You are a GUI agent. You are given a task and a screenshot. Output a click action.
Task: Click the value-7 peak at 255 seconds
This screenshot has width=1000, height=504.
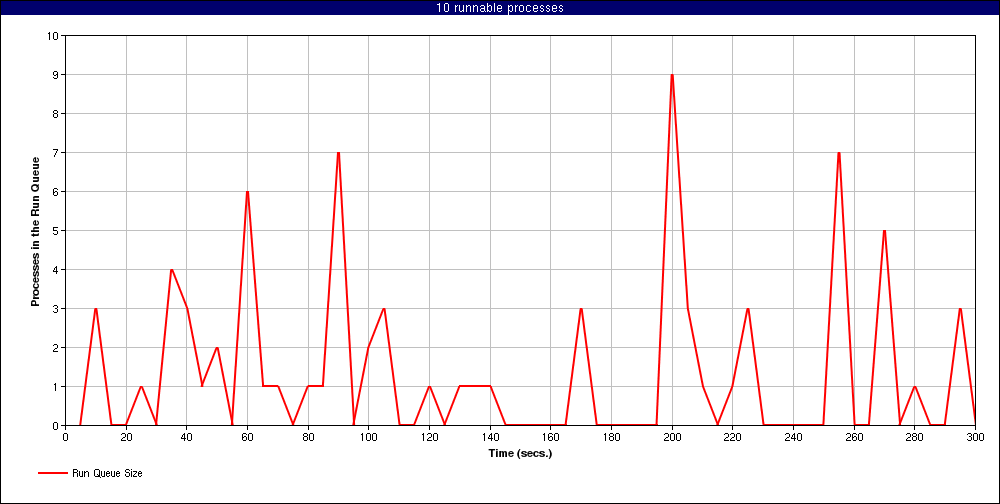(x=839, y=152)
